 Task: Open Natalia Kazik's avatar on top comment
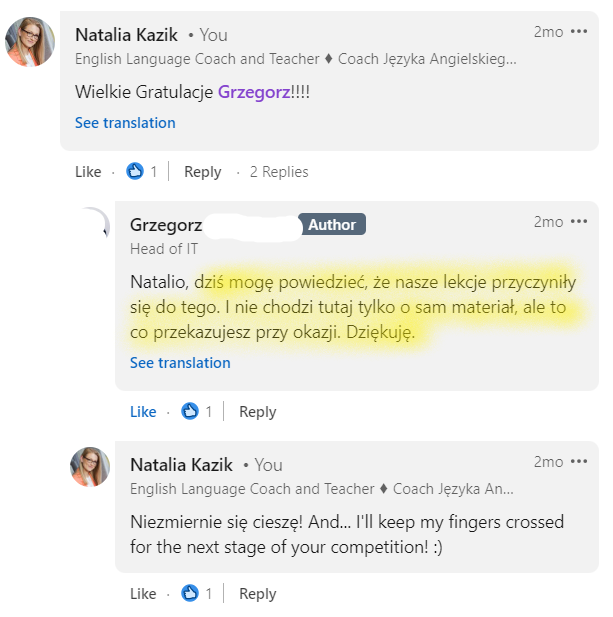point(30,41)
